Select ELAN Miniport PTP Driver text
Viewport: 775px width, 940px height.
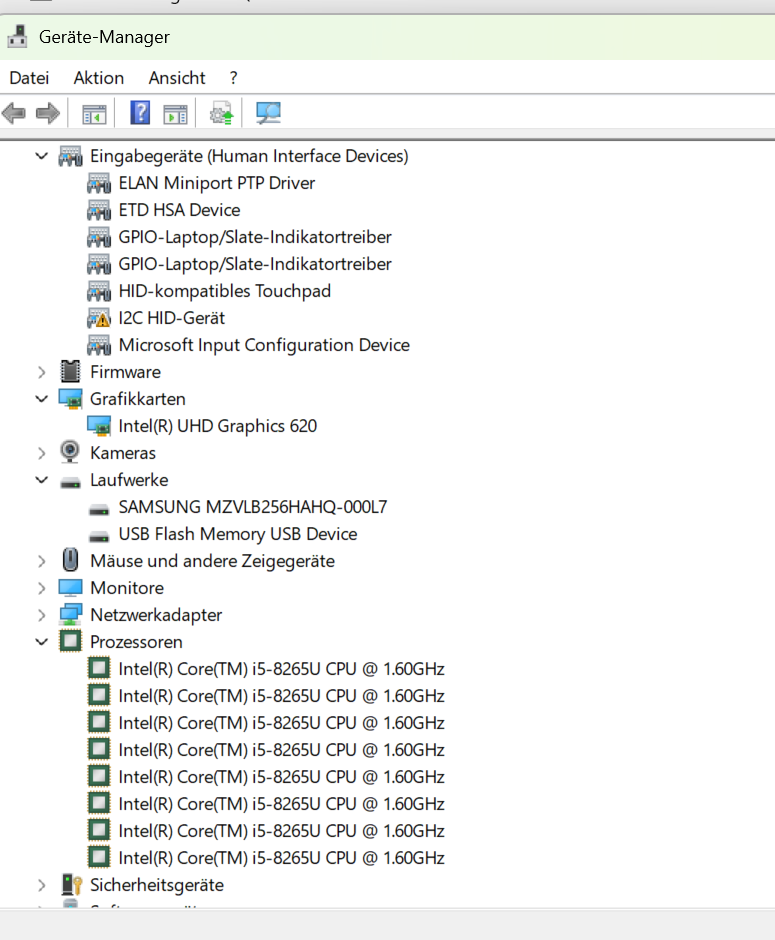pyautogui.click(x=216, y=183)
